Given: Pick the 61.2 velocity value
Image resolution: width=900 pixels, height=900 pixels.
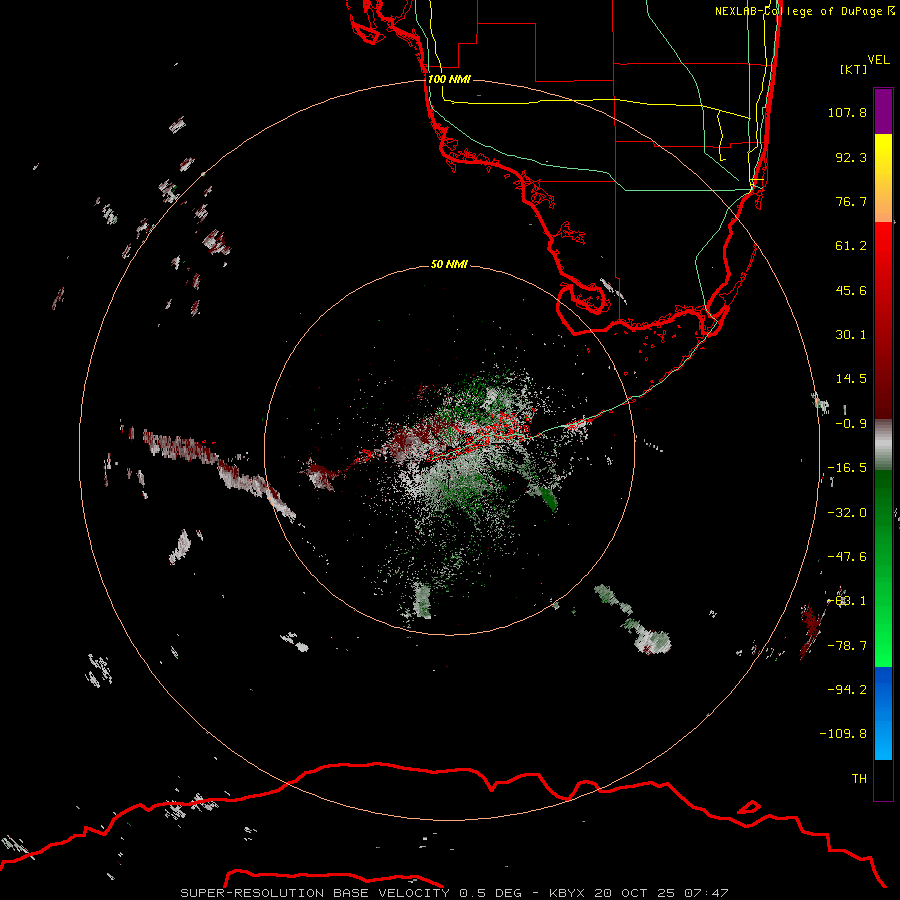Looking at the screenshot, I should pyautogui.click(x=851, y=246).
